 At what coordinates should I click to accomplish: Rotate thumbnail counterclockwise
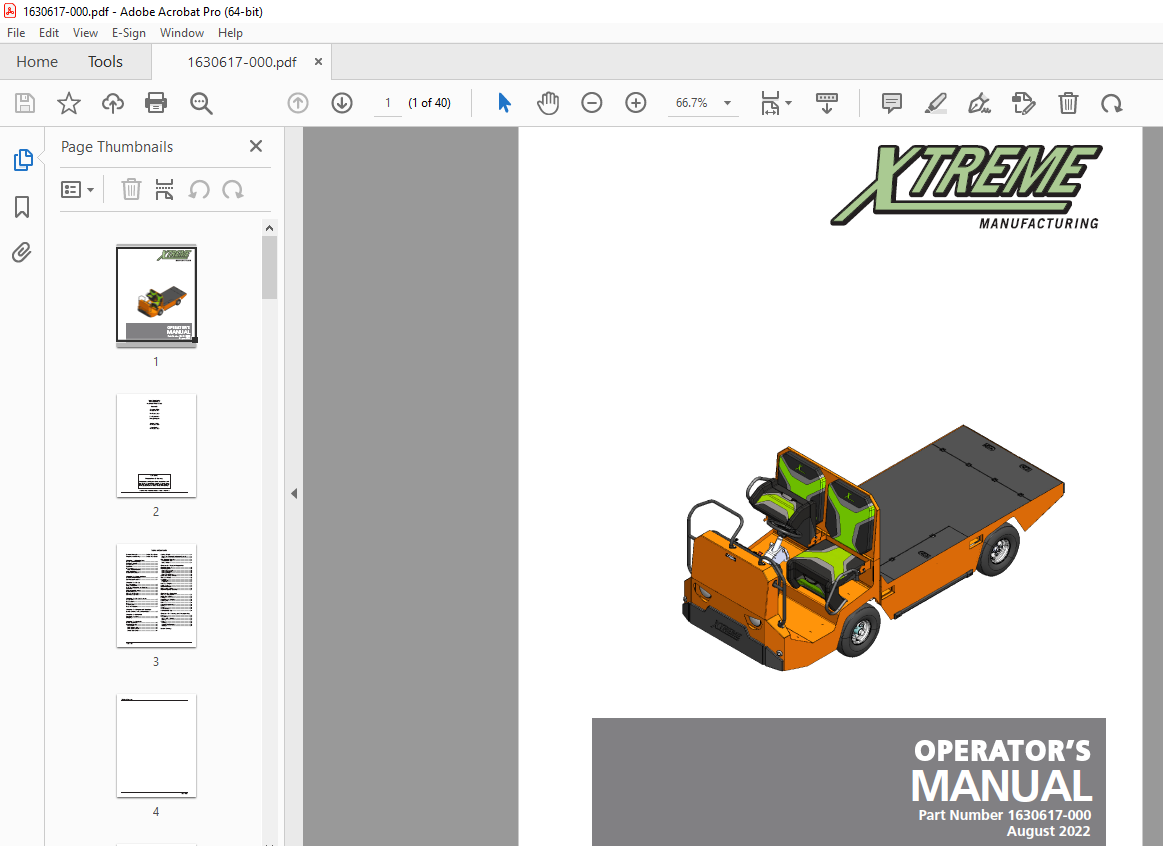click(199, 190)
